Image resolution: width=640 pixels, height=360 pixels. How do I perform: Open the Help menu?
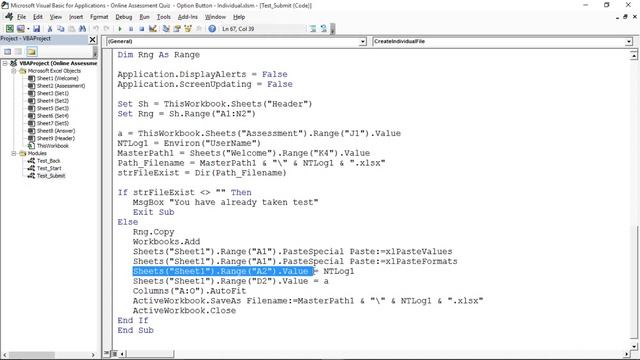(239, 17)
